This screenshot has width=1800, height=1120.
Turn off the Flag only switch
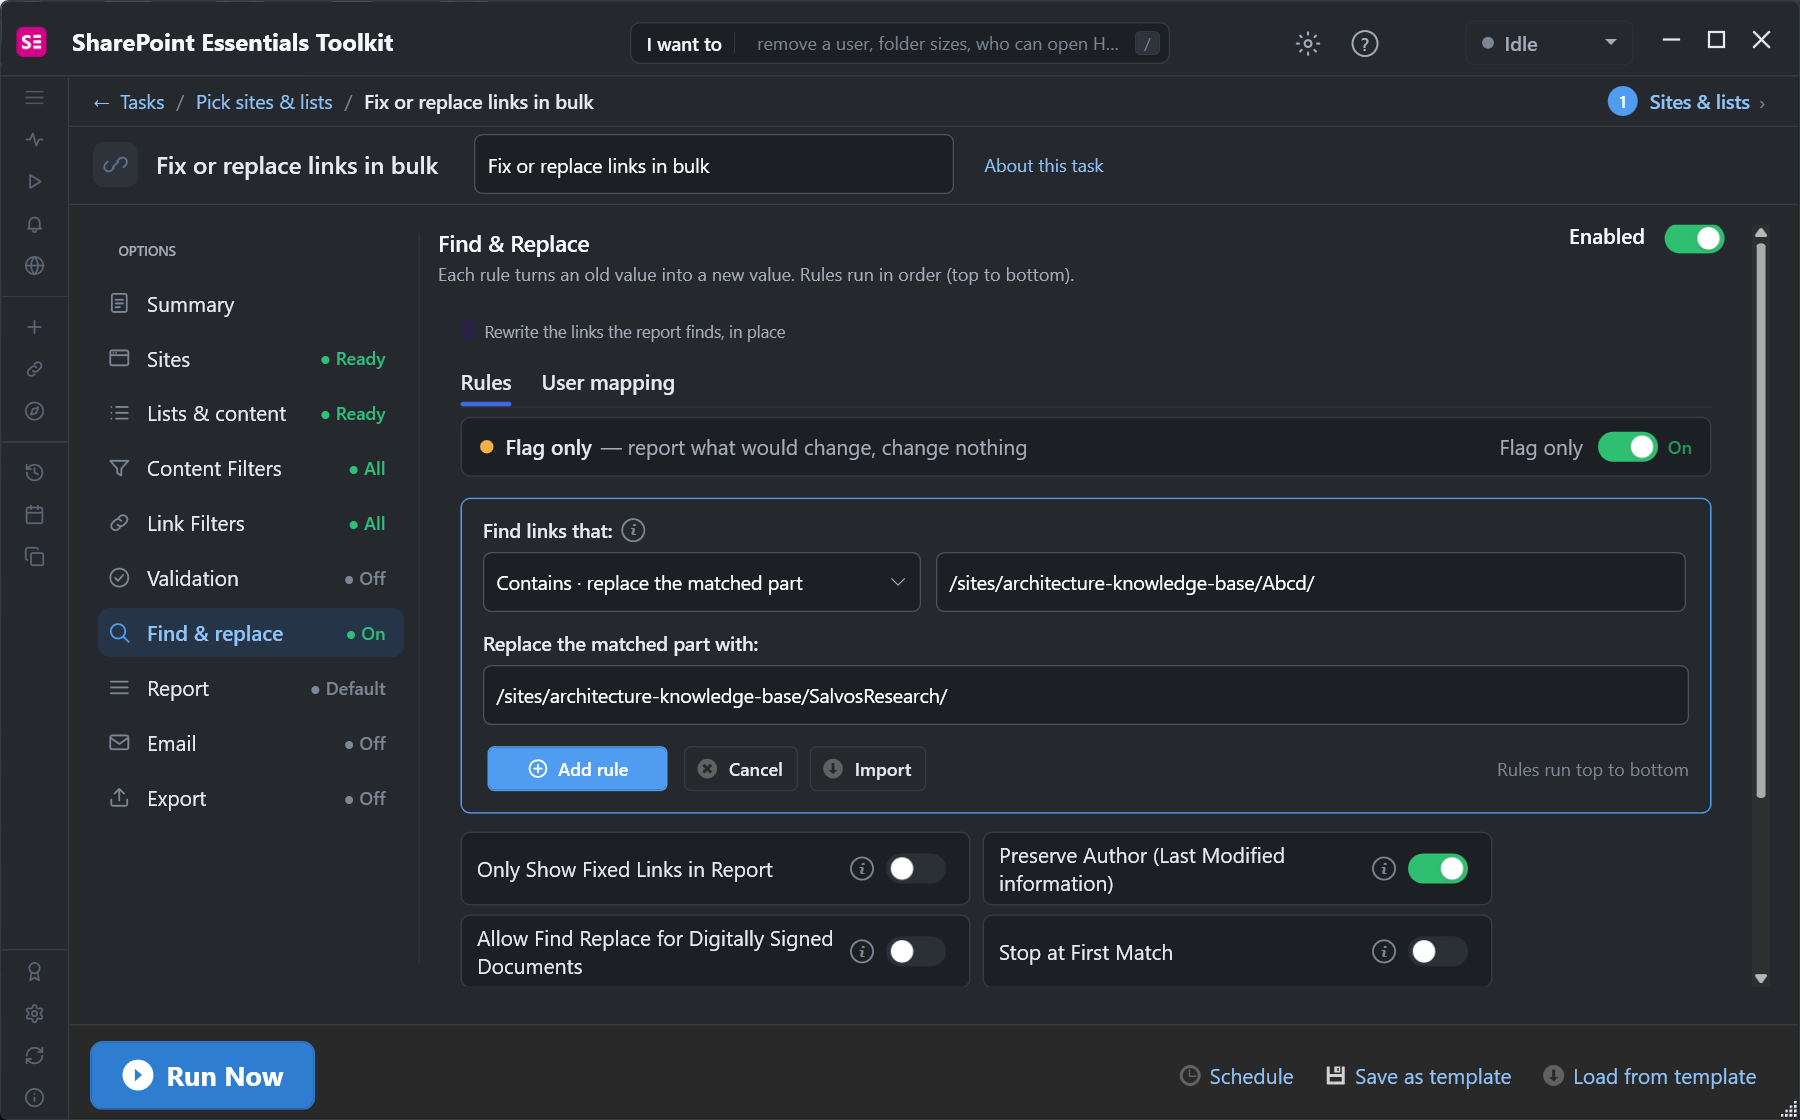1628,447
